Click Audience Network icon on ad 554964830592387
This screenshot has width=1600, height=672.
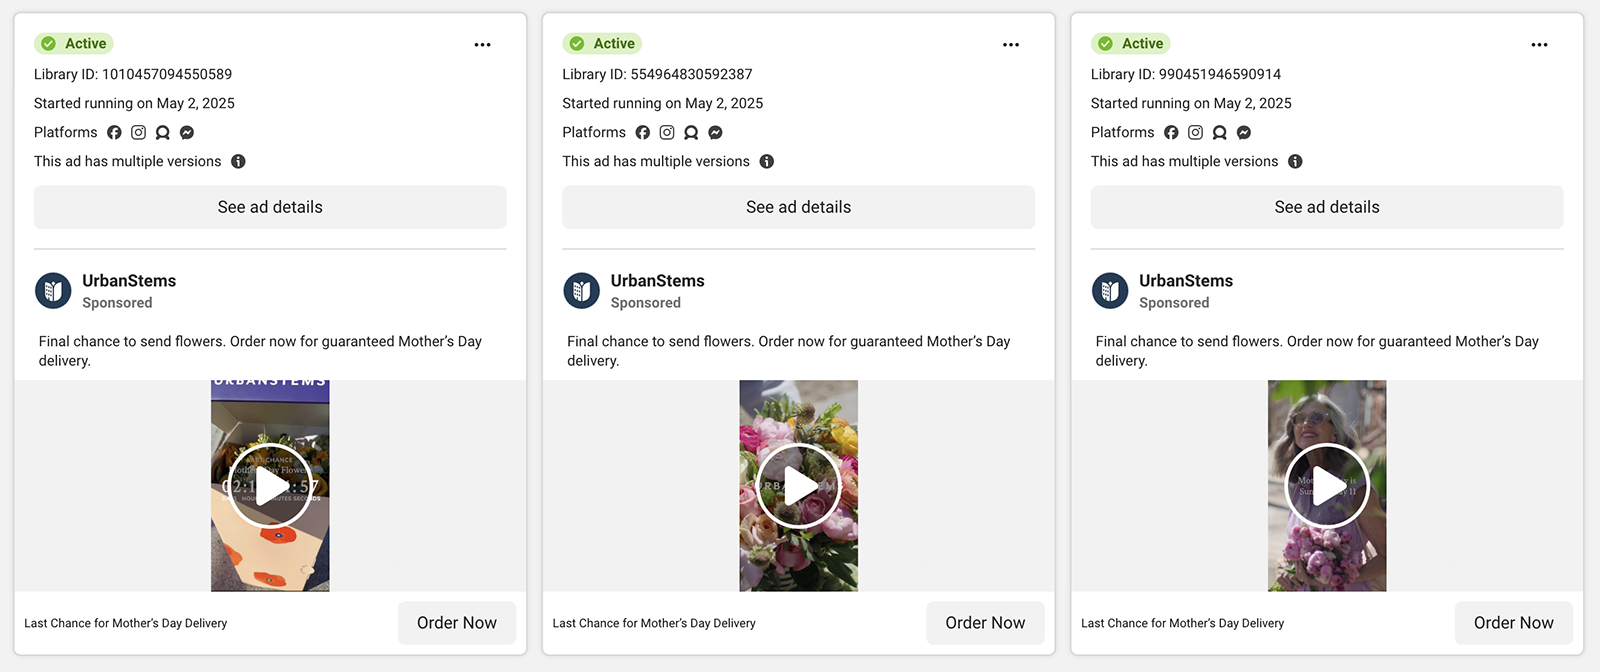[x=691, y=132]
